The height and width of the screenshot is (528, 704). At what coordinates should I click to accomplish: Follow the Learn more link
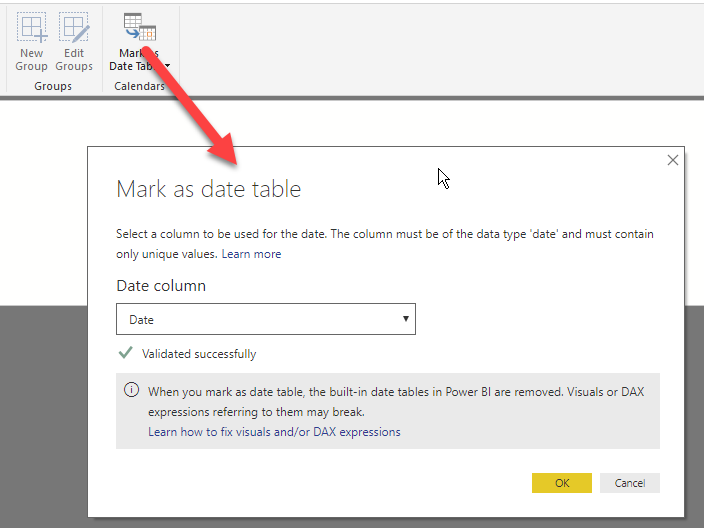pyautogui.click(x=251, y=254)
